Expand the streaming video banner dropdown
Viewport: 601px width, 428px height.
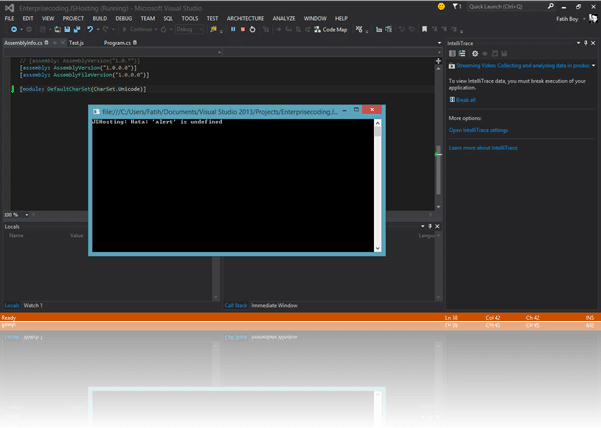tap(594, 66)
